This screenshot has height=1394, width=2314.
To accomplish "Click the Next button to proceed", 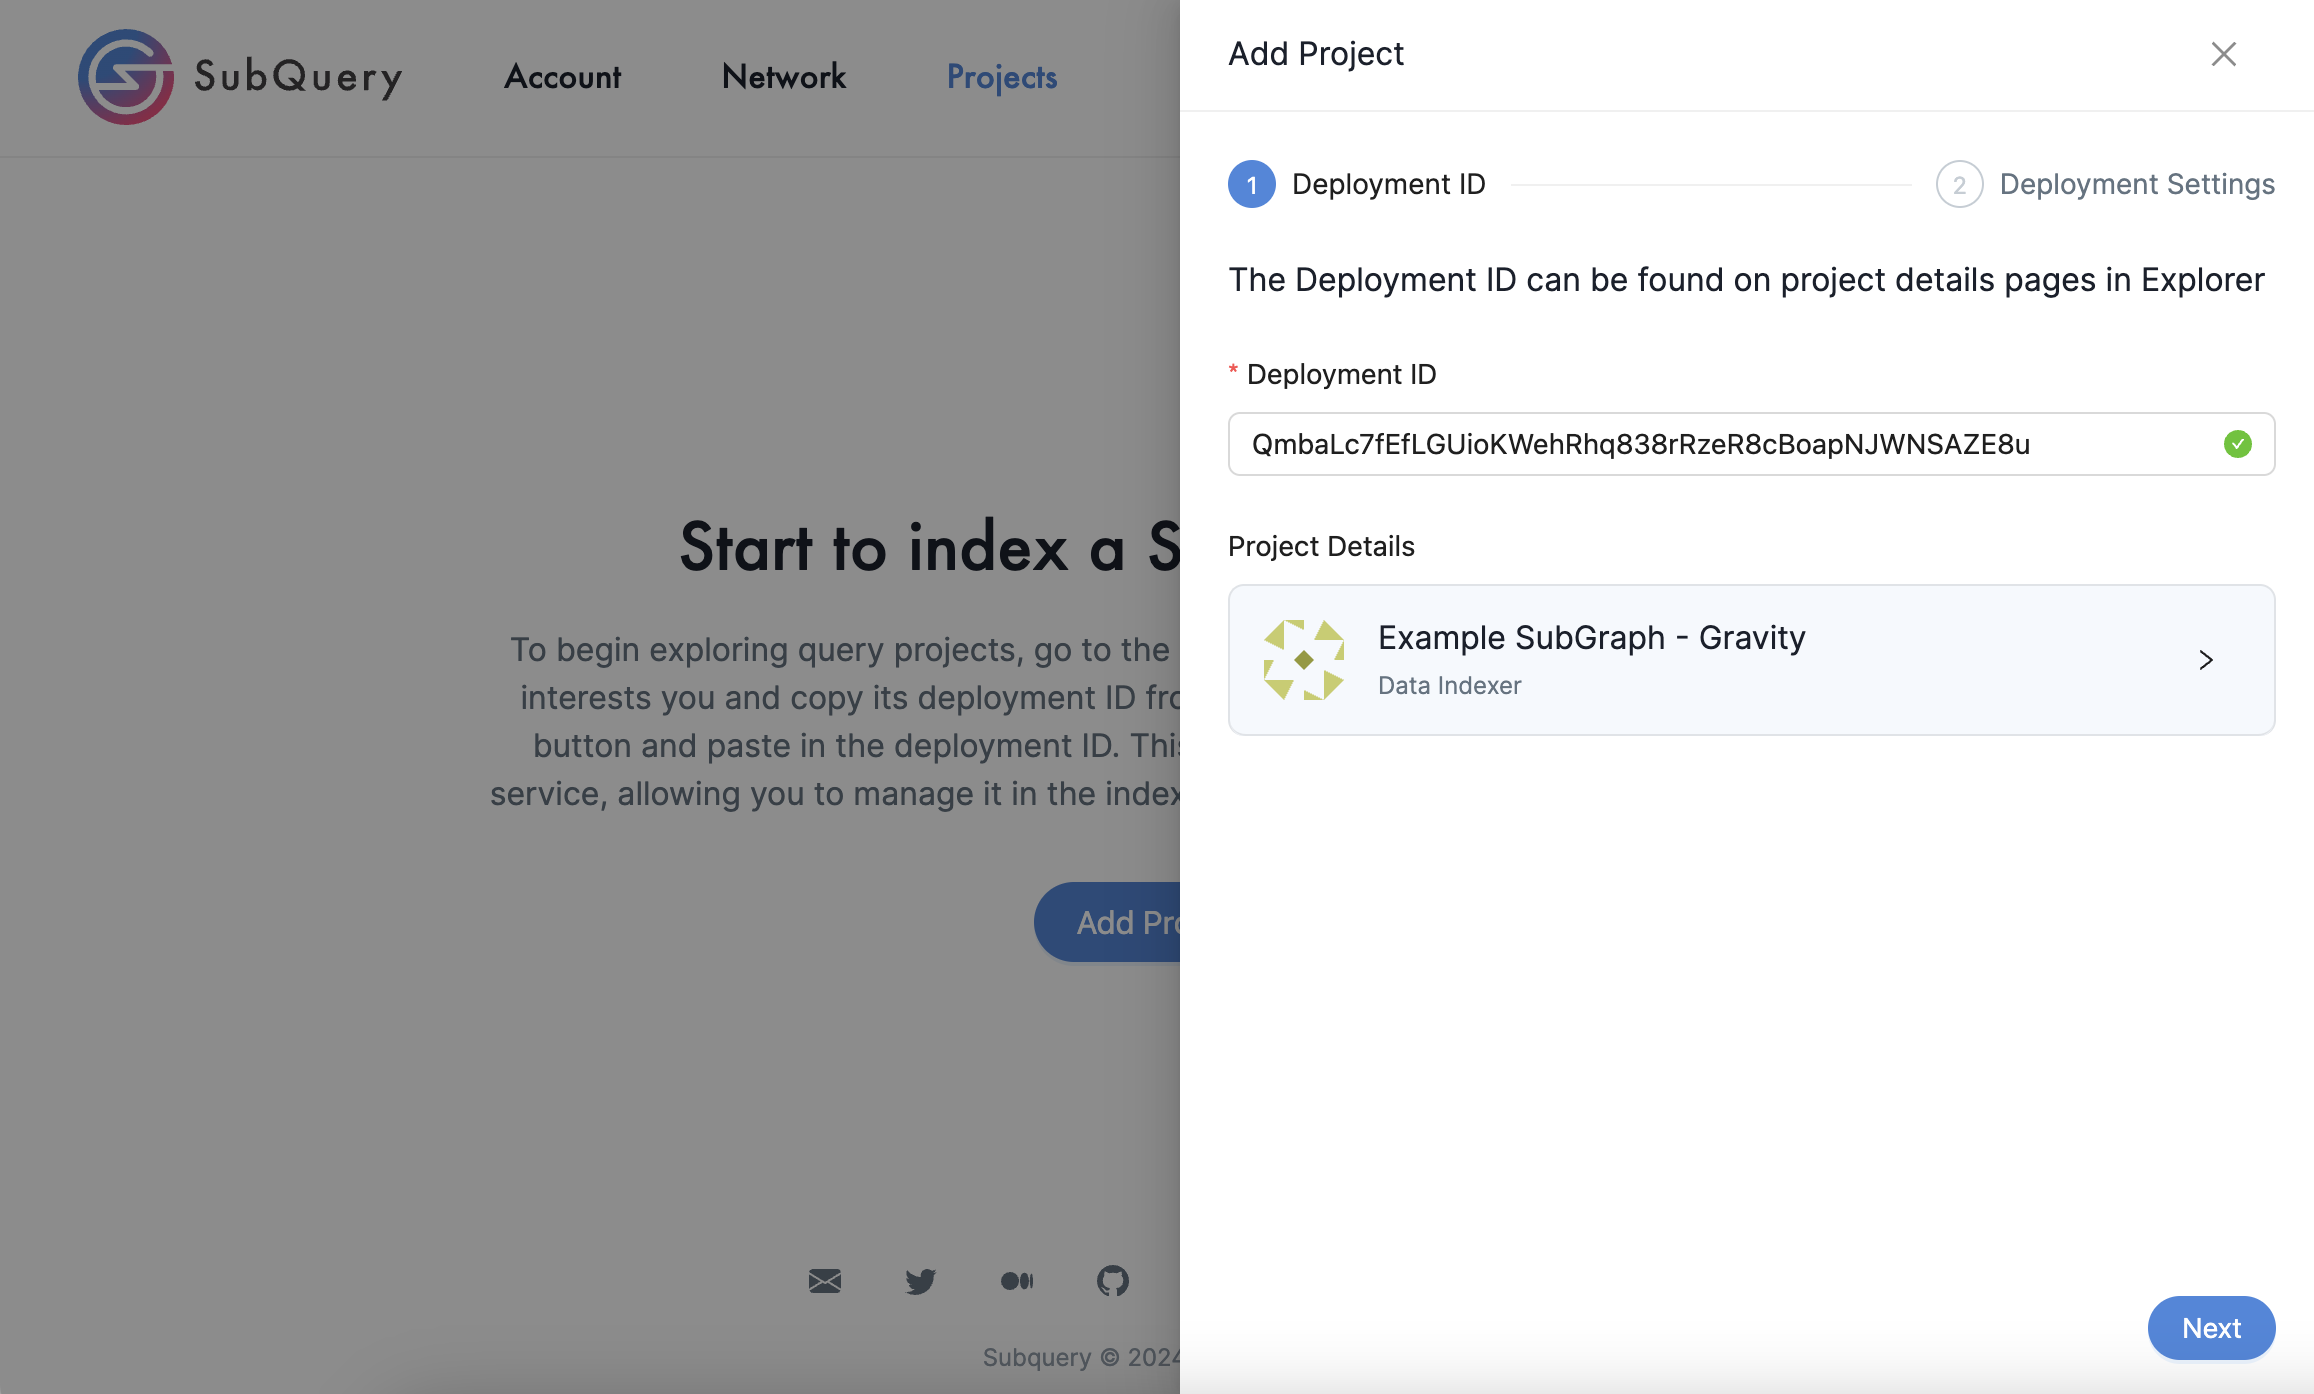I will [2210, 1328].
